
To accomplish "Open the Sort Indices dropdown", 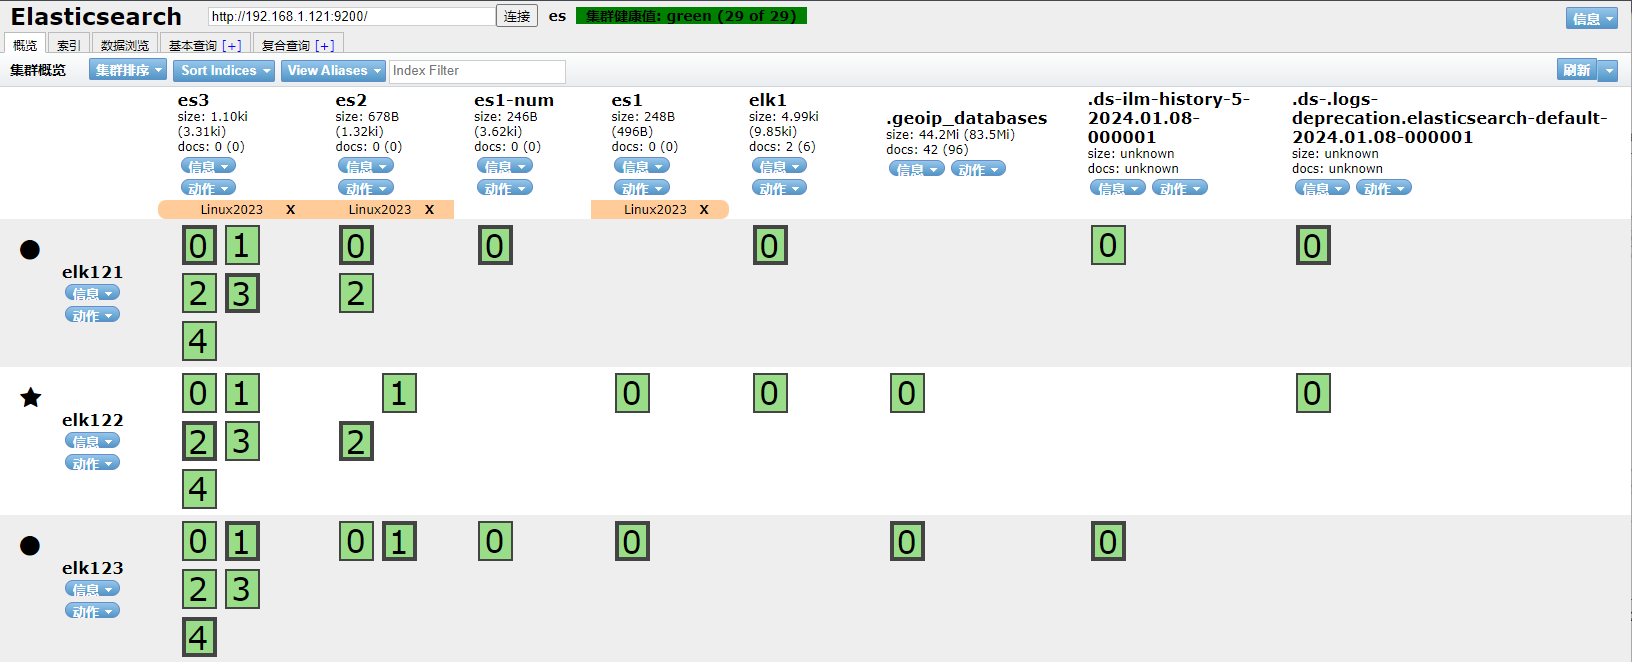I will [225, 71].
